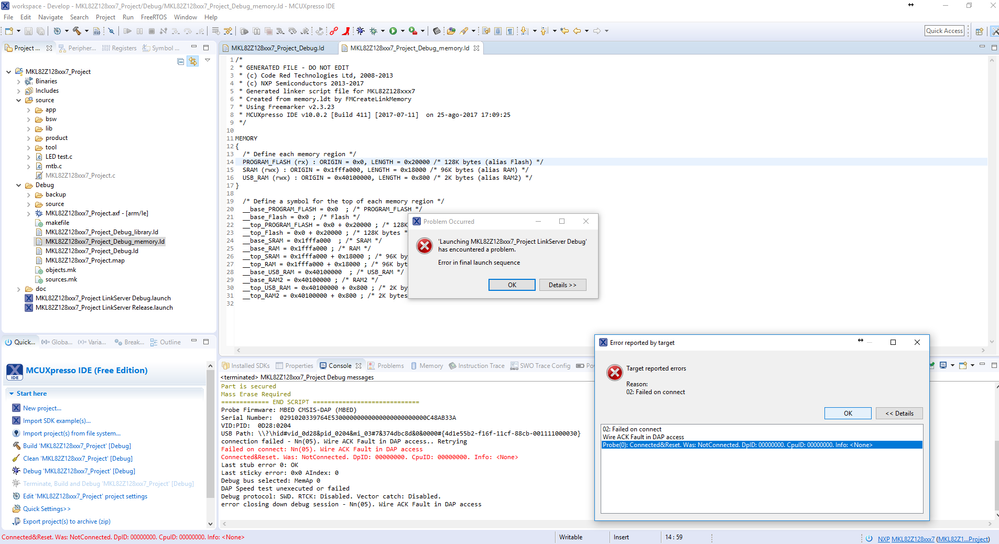999x544 pixels.
Task: Maximize the editor area icon
Action: pos(993,47)
